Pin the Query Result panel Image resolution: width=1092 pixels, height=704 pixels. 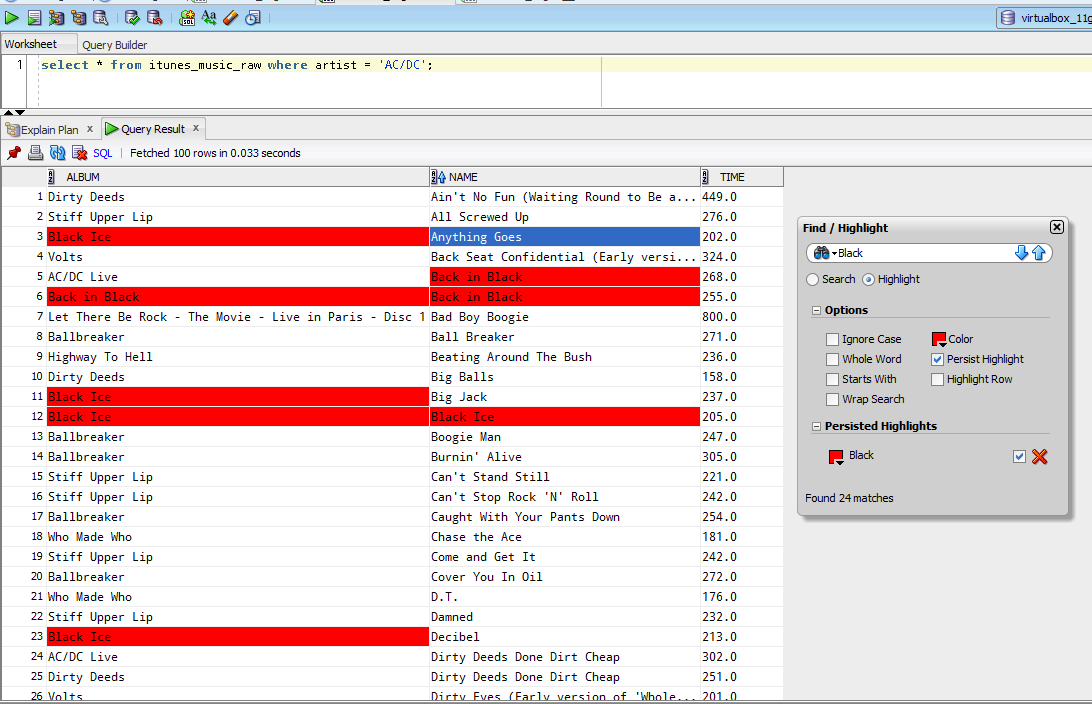coord(14,152)
